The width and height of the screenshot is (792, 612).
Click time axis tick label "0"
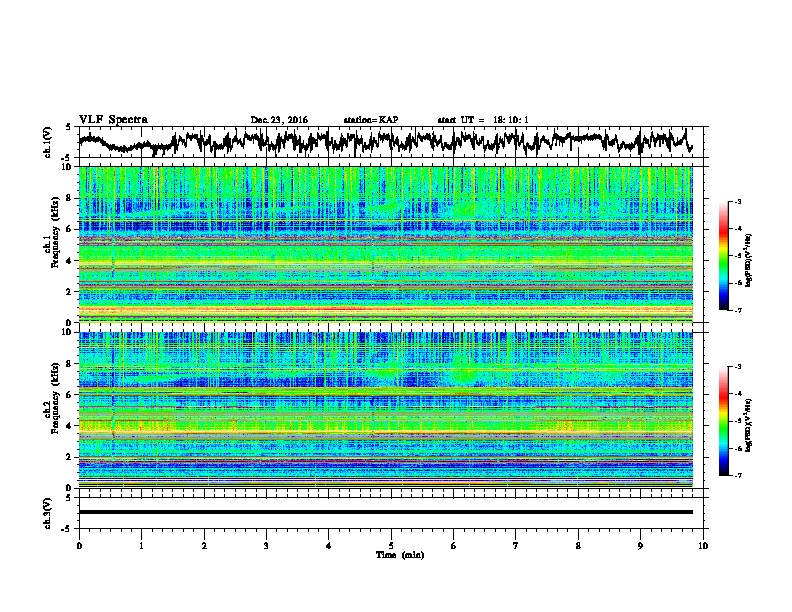(x=79, y=546)
